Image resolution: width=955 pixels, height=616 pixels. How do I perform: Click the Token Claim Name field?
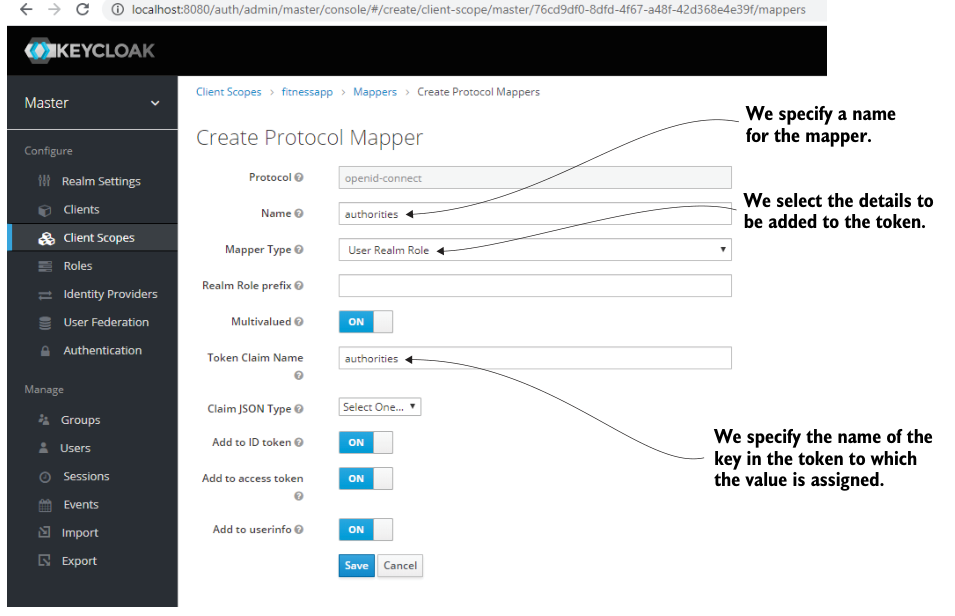click(535, 358)
